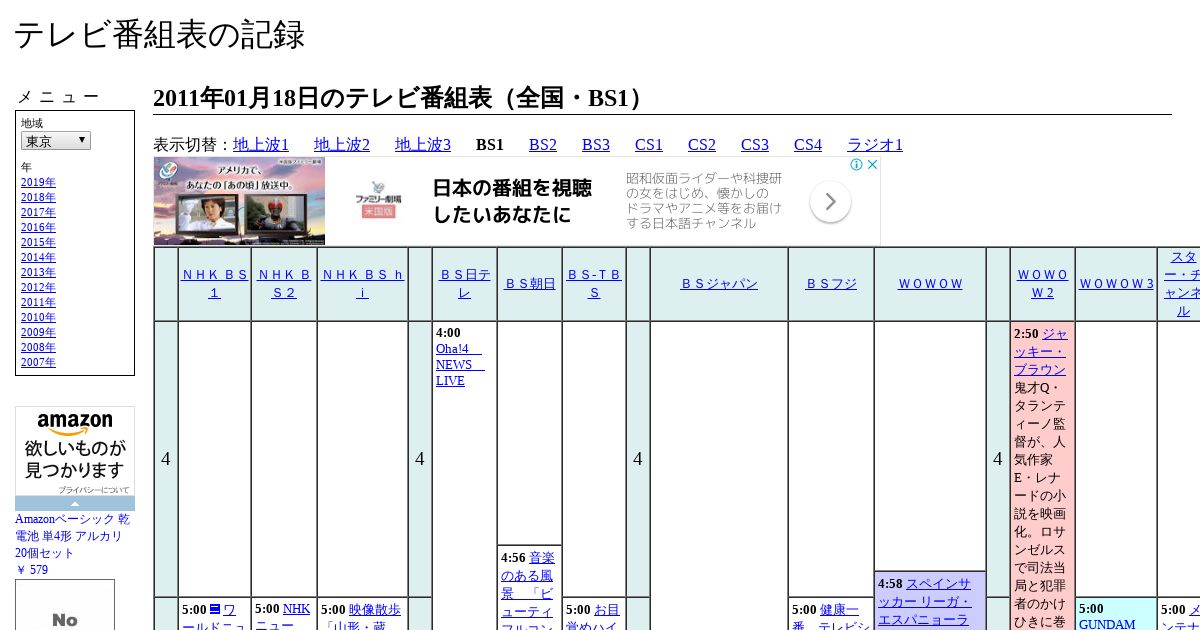1200x630 pixels.
Task: Open the 2019年 archive link
Action: click(38, 182)
